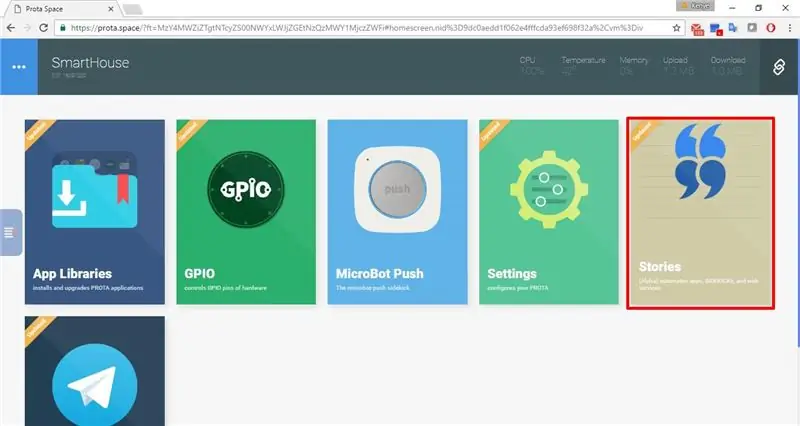
Task: Reload the Prota Space page
Action: click(43, 28)
